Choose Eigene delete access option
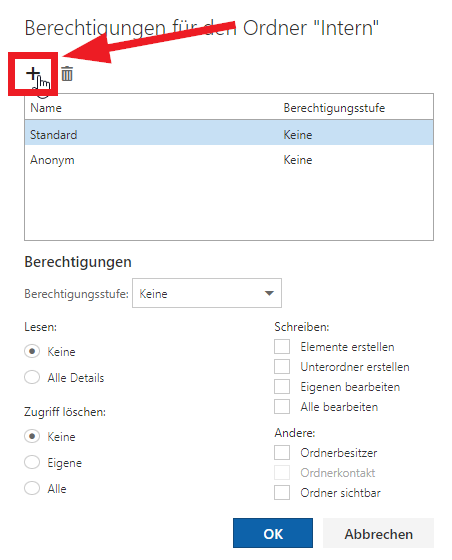This screenshot has height=560, width=452. click(x=32, y=462)
